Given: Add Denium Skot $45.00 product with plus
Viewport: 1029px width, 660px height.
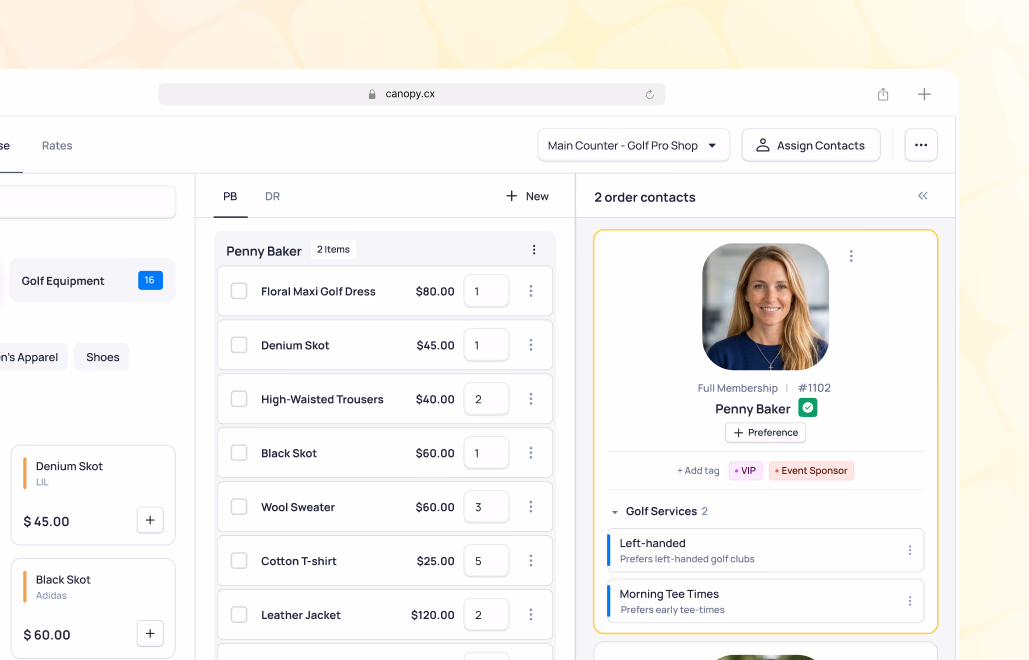Looking at the screenshot, I should 150,520.
